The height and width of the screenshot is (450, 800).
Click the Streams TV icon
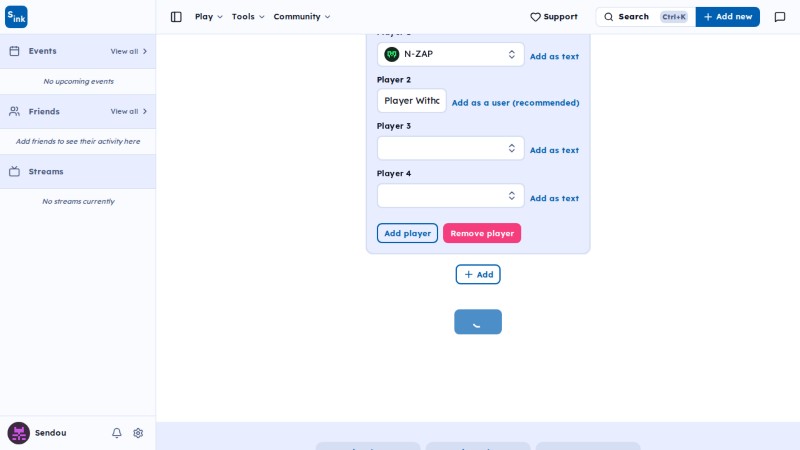tap(14, 171)
